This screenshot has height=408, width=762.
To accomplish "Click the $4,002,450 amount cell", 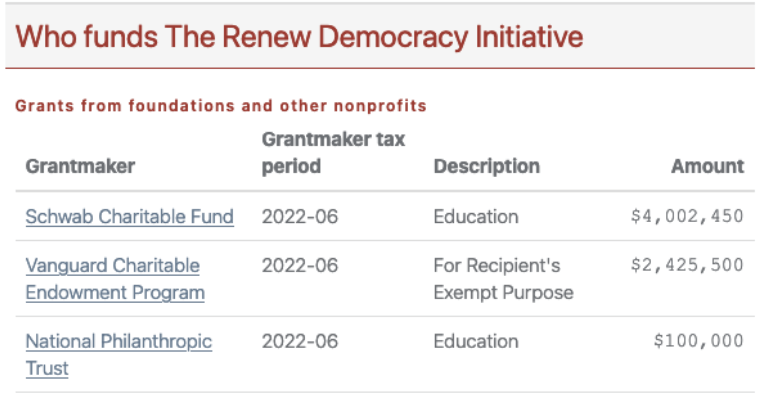I will pos(687,217).
